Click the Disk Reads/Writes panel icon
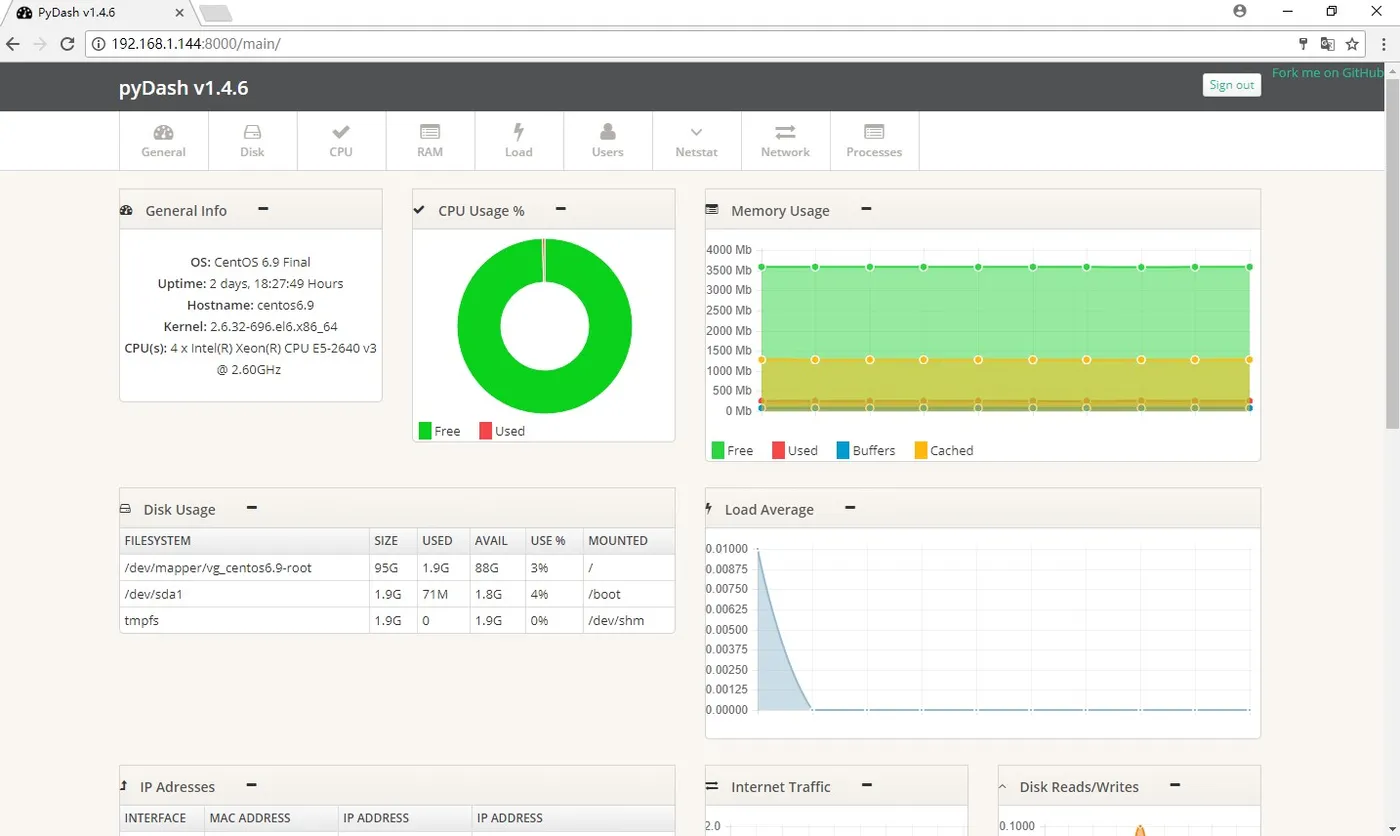The image size is (1400, 836). [x=1003, y=787]
